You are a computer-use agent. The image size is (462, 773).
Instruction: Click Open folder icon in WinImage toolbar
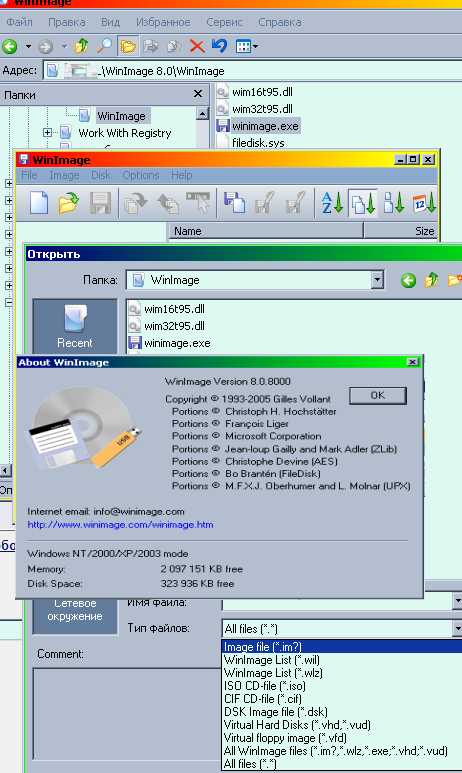coord(69,203)
